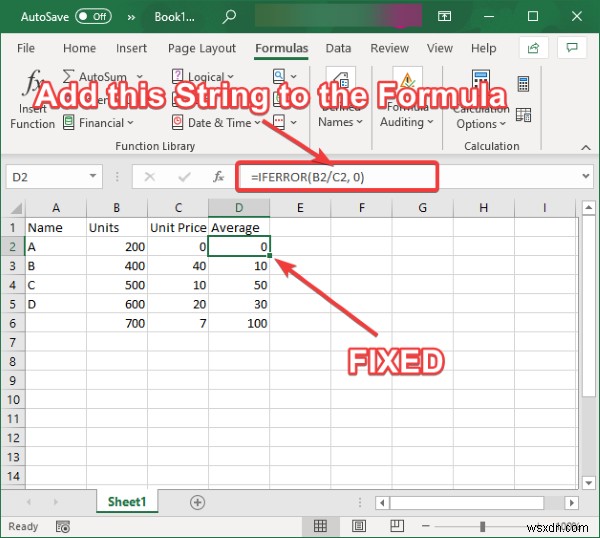Toggle the AutoSave switch
This screenshot has width=600, height=538.
93,16
